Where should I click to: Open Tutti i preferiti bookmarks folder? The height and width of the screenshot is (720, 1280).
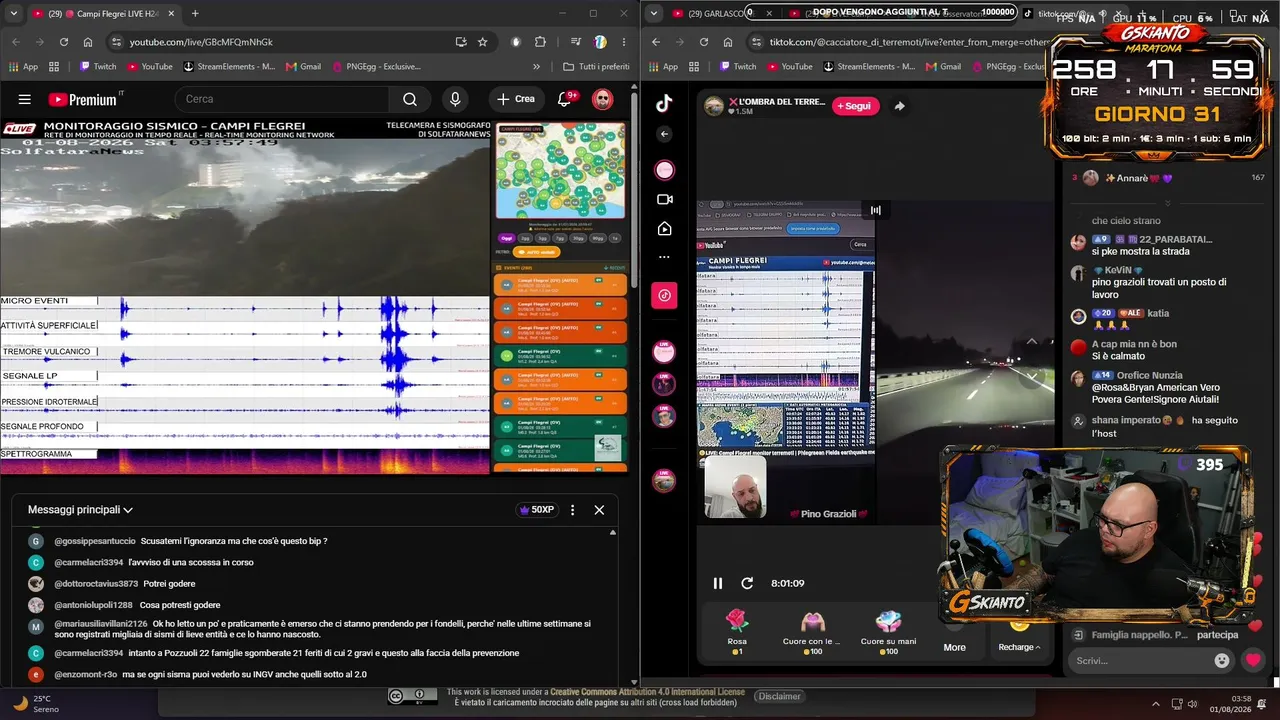point(597,67)
